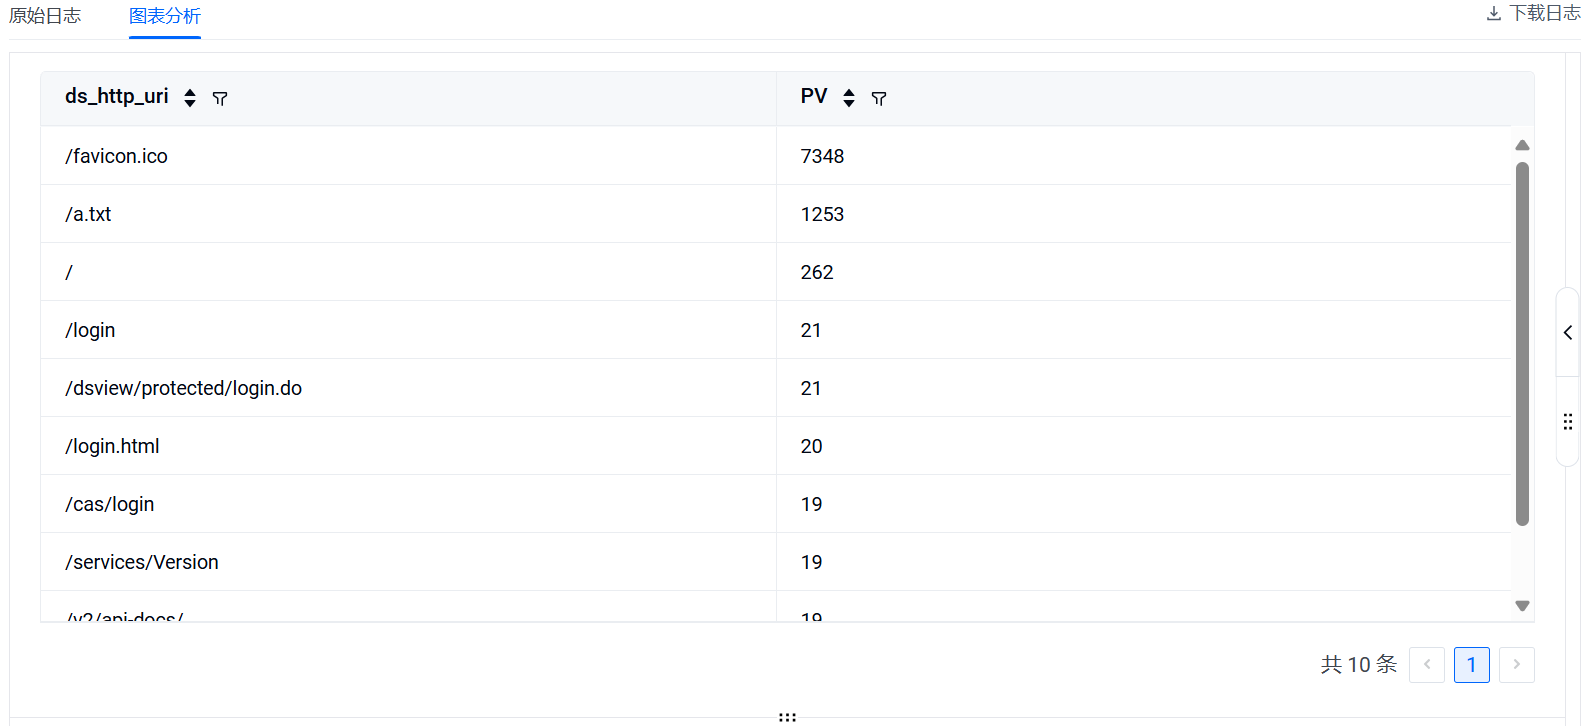This screenshot has height=726, width=1587.
Task: Sort the ds_http_uri column
Action: click(x=190, y=98)
